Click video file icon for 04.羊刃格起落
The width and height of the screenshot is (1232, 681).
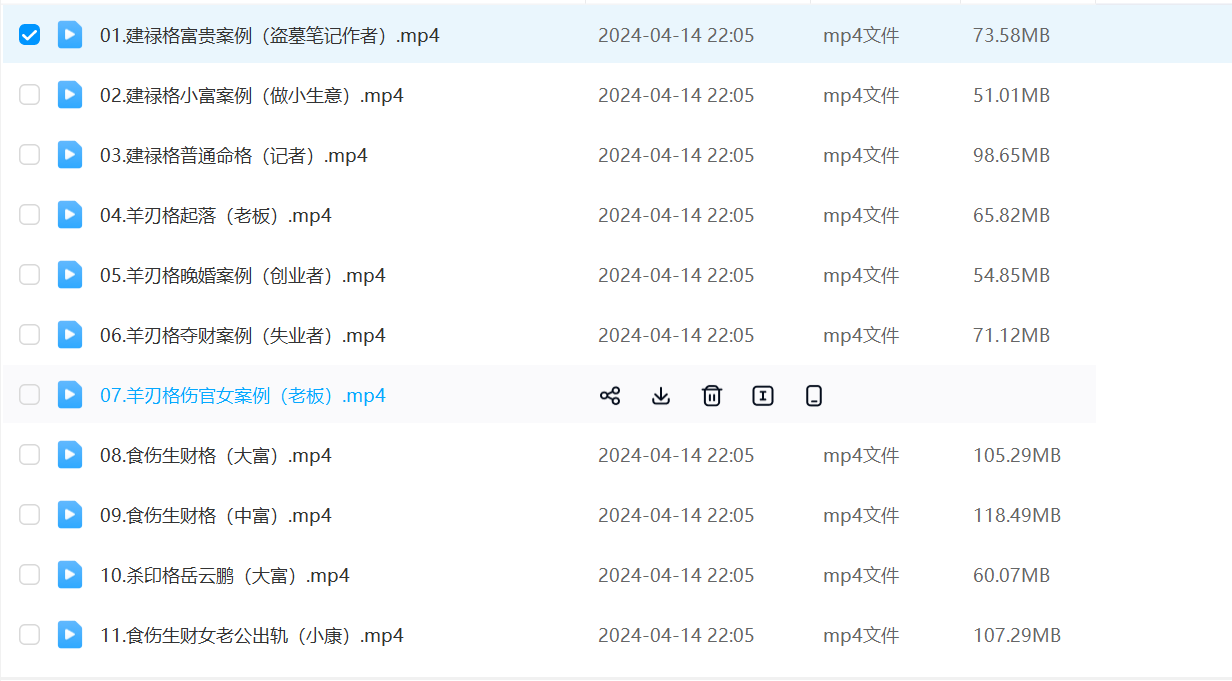point(70,215)
